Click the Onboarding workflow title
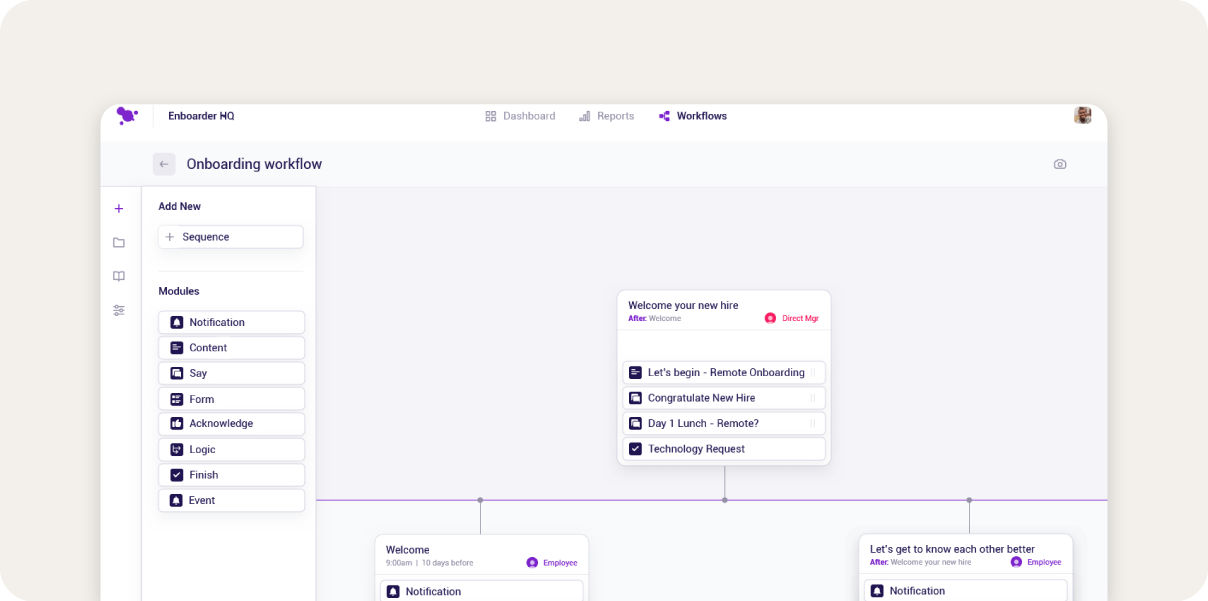The width and height of the screenshot is (1208, 601). pos(254,164)
